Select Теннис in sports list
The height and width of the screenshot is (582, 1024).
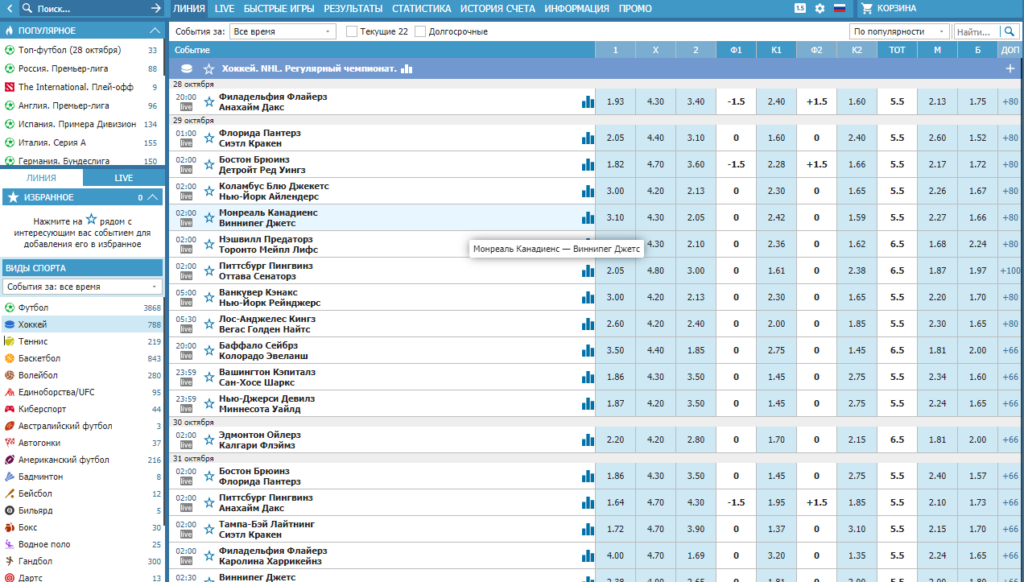click(x=82, y=342)
